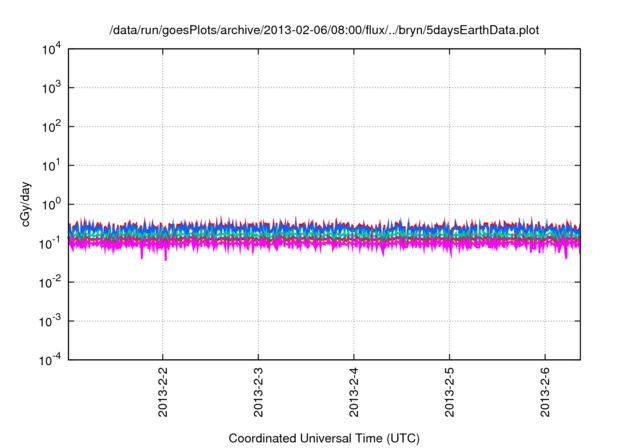This screenshot has width=640, height=448.
Task: Click the 10^0 y-axis tick label
Action: point(52,205)
